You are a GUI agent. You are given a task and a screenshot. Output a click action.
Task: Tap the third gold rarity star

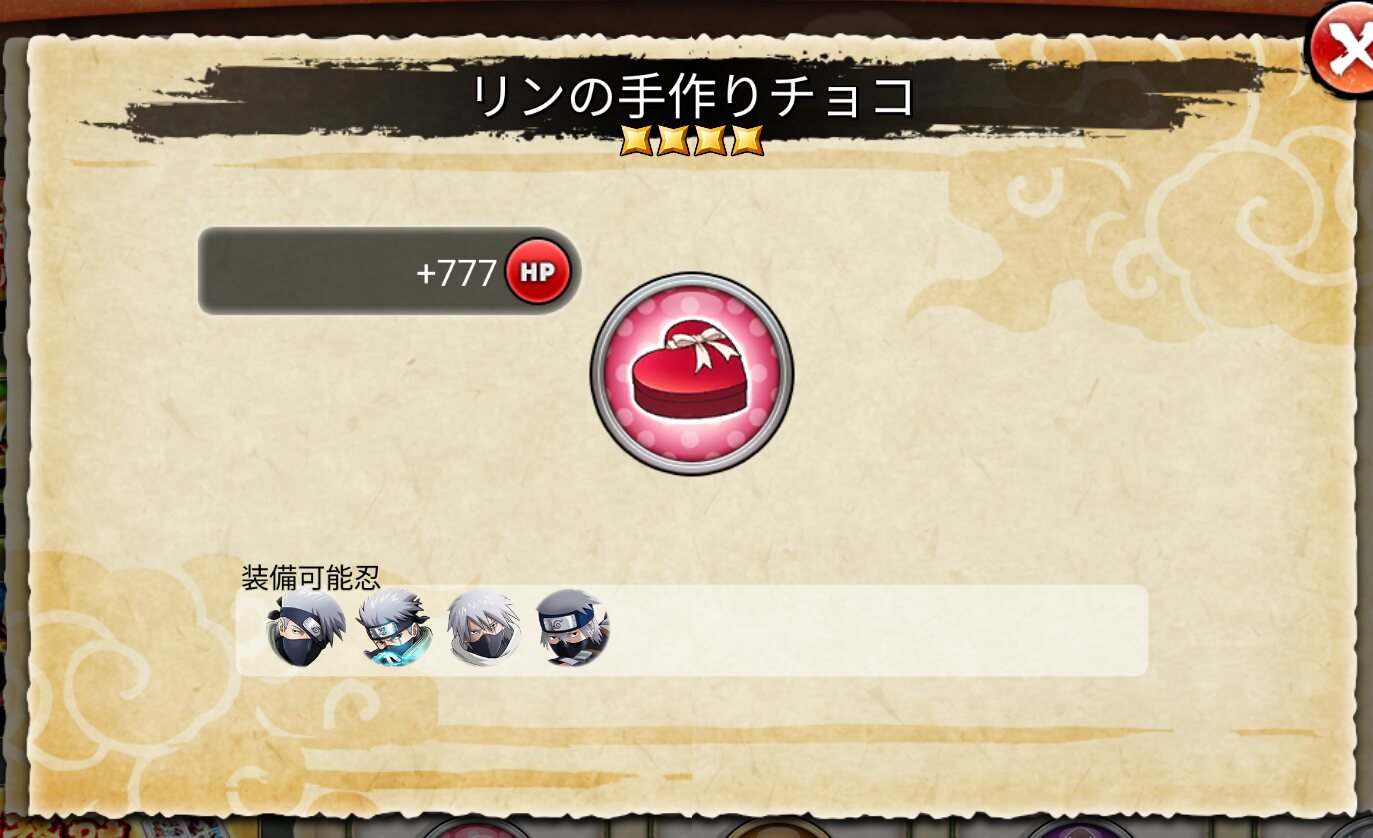coord(710,140)
